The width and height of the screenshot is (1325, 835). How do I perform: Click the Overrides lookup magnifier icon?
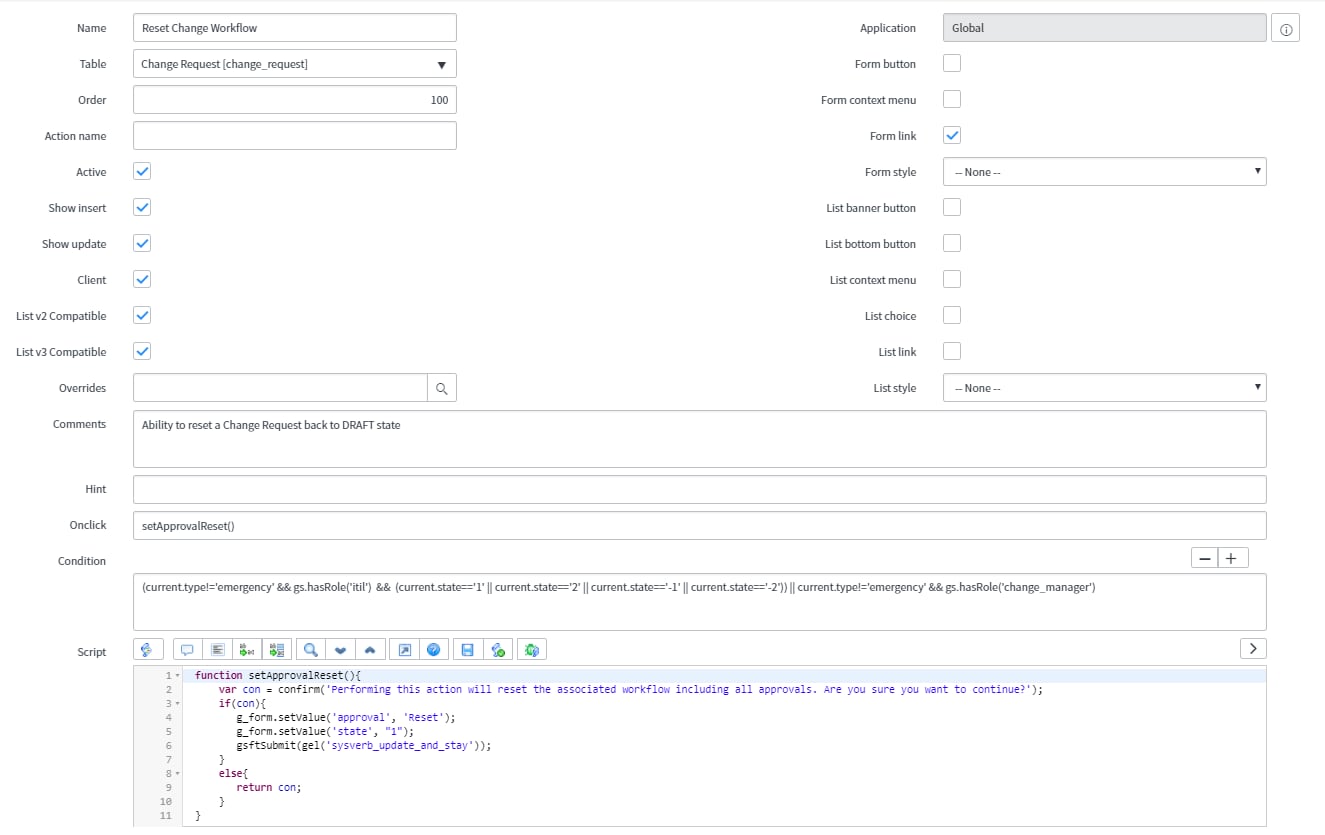click(x=442, y=388)
